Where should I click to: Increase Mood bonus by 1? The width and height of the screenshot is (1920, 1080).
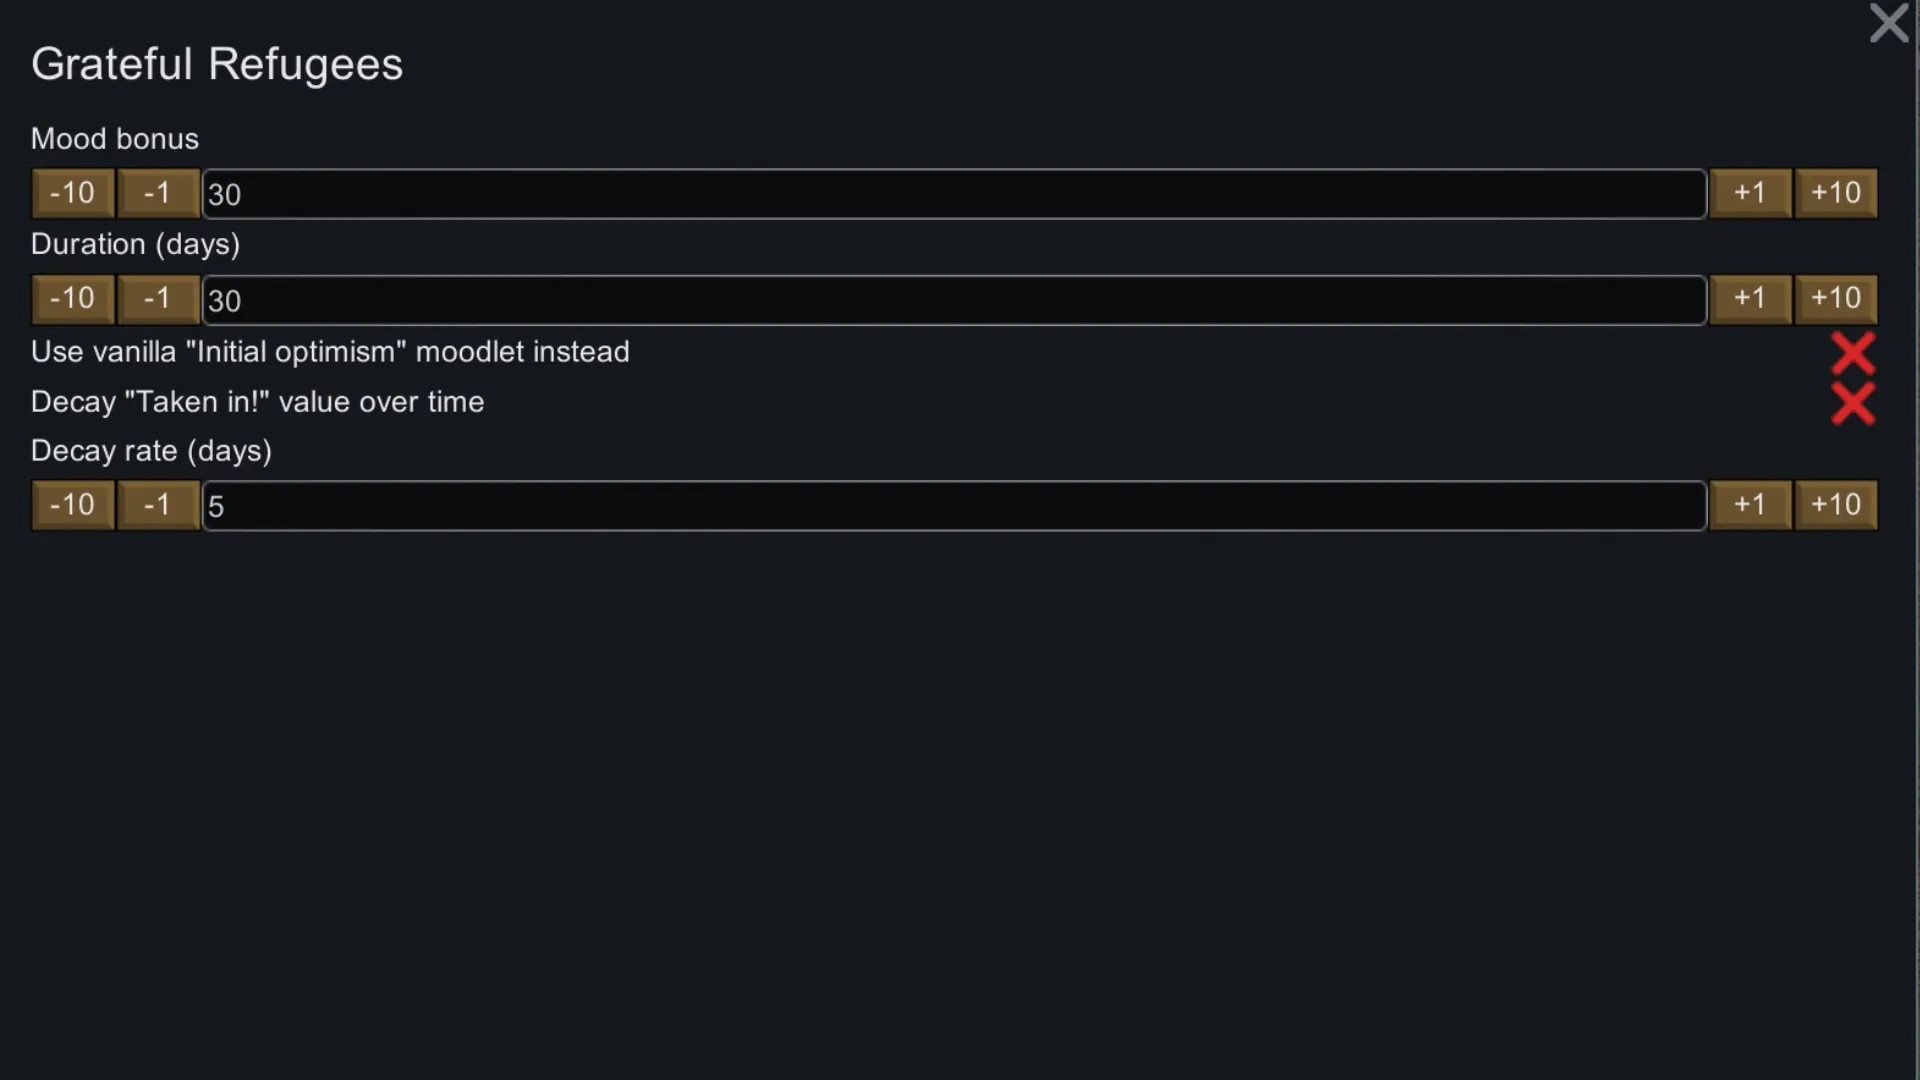click(1749, 193)
